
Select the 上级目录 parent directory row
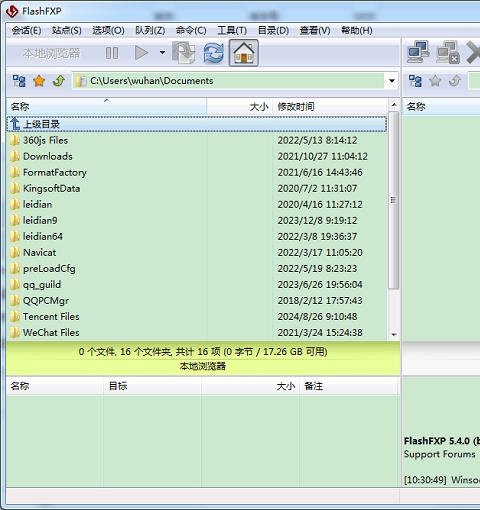click(x=197, y=124)
